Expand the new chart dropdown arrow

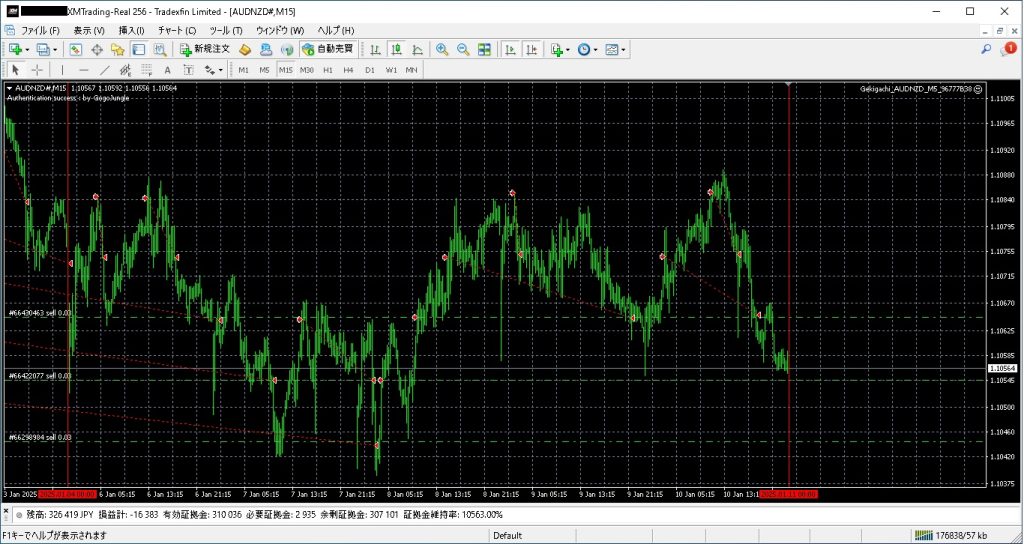(x=27, y=49)
